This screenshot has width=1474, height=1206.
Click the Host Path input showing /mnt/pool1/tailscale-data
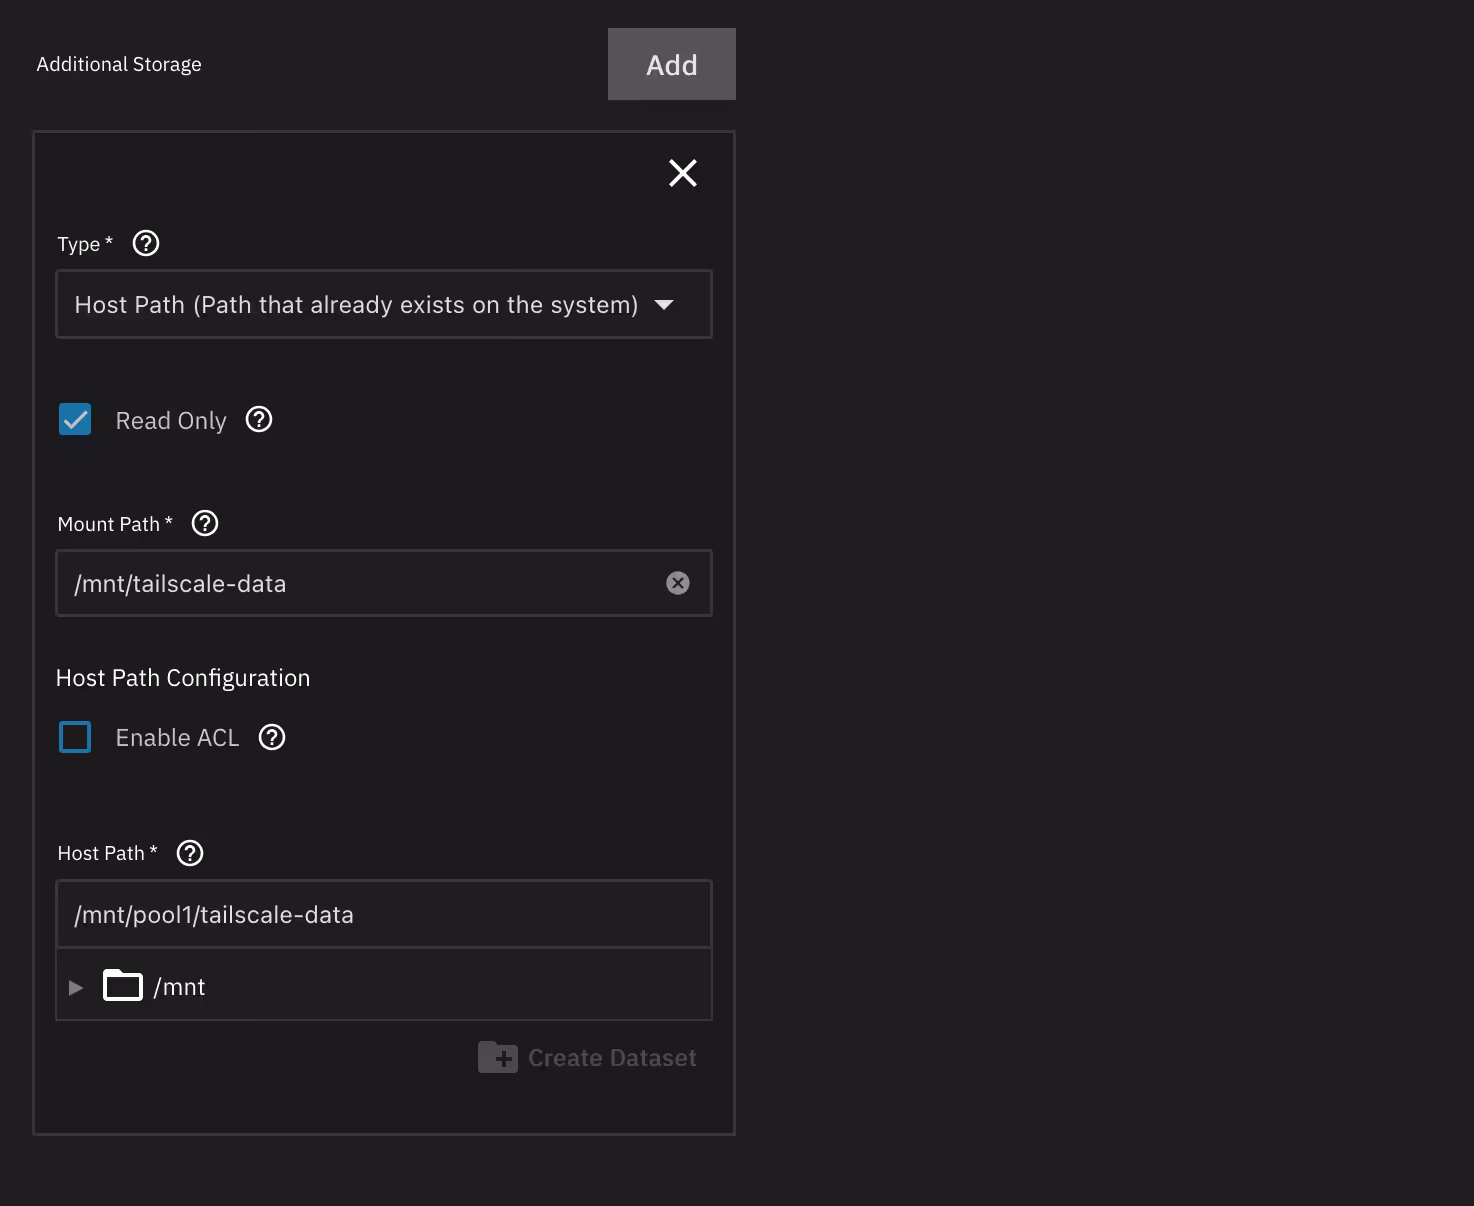384,915
